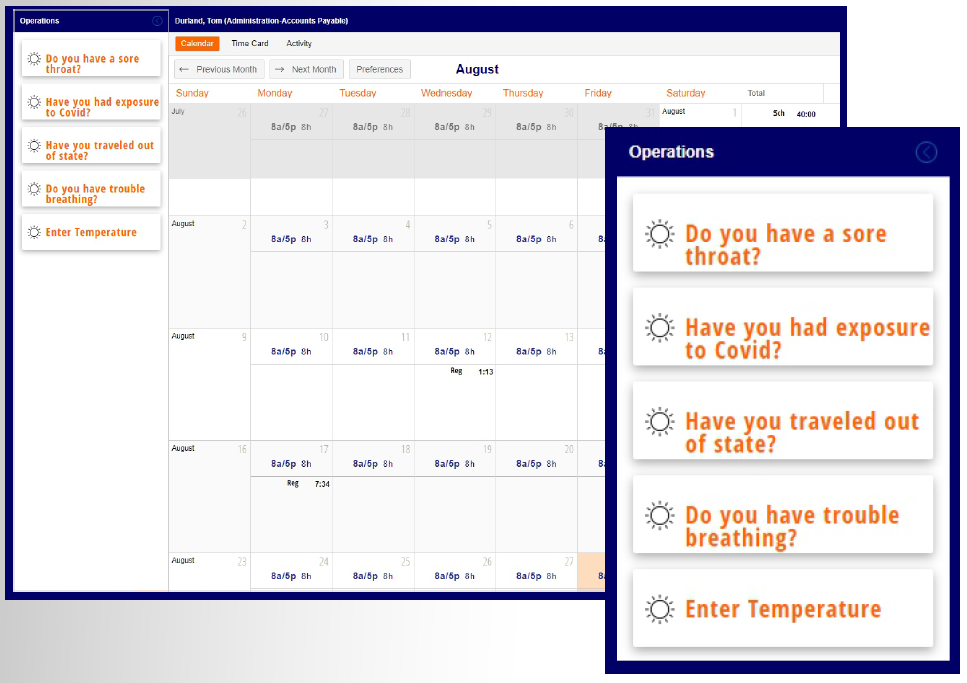Click the Sunday August 16 cell

tap(210, 496)
